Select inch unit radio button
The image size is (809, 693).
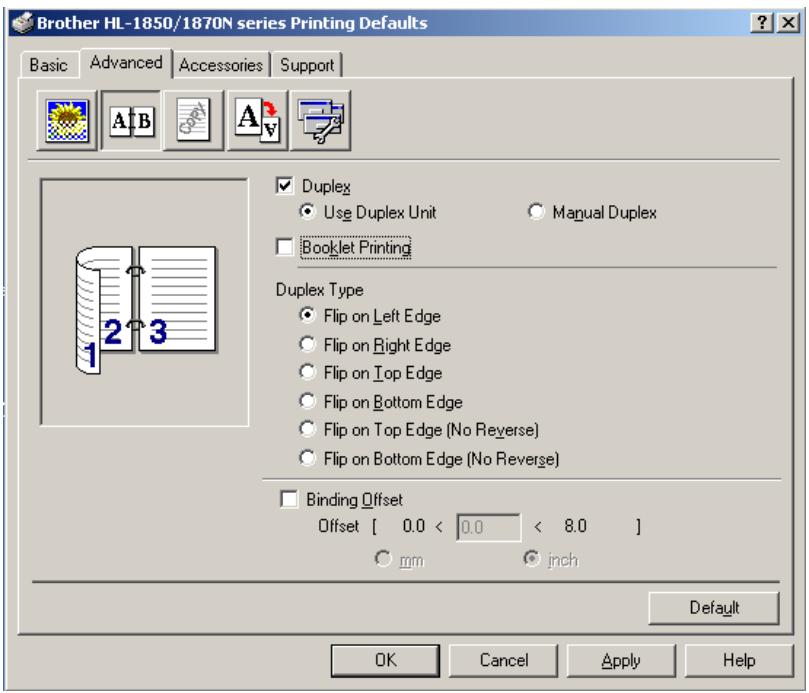pos(531,559)
